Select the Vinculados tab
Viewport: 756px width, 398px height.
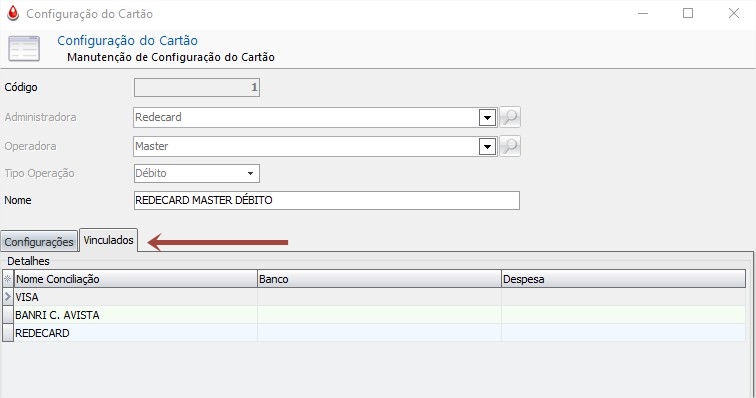coord(108,240)
